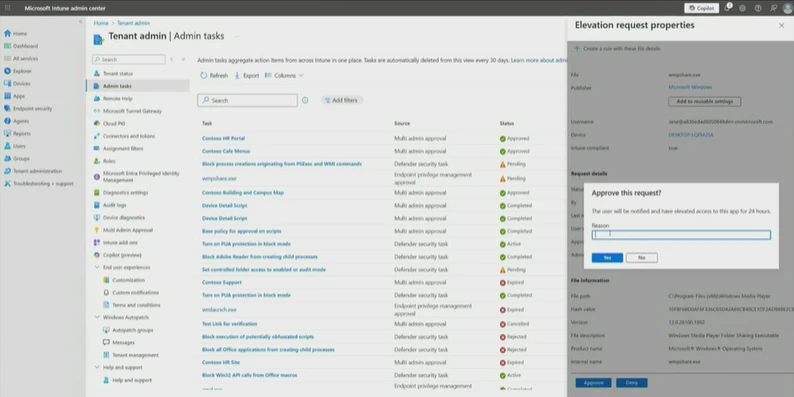Open the portal menu grid icon
The width and height of the screenshot is (794, 397).
point(7,8)
